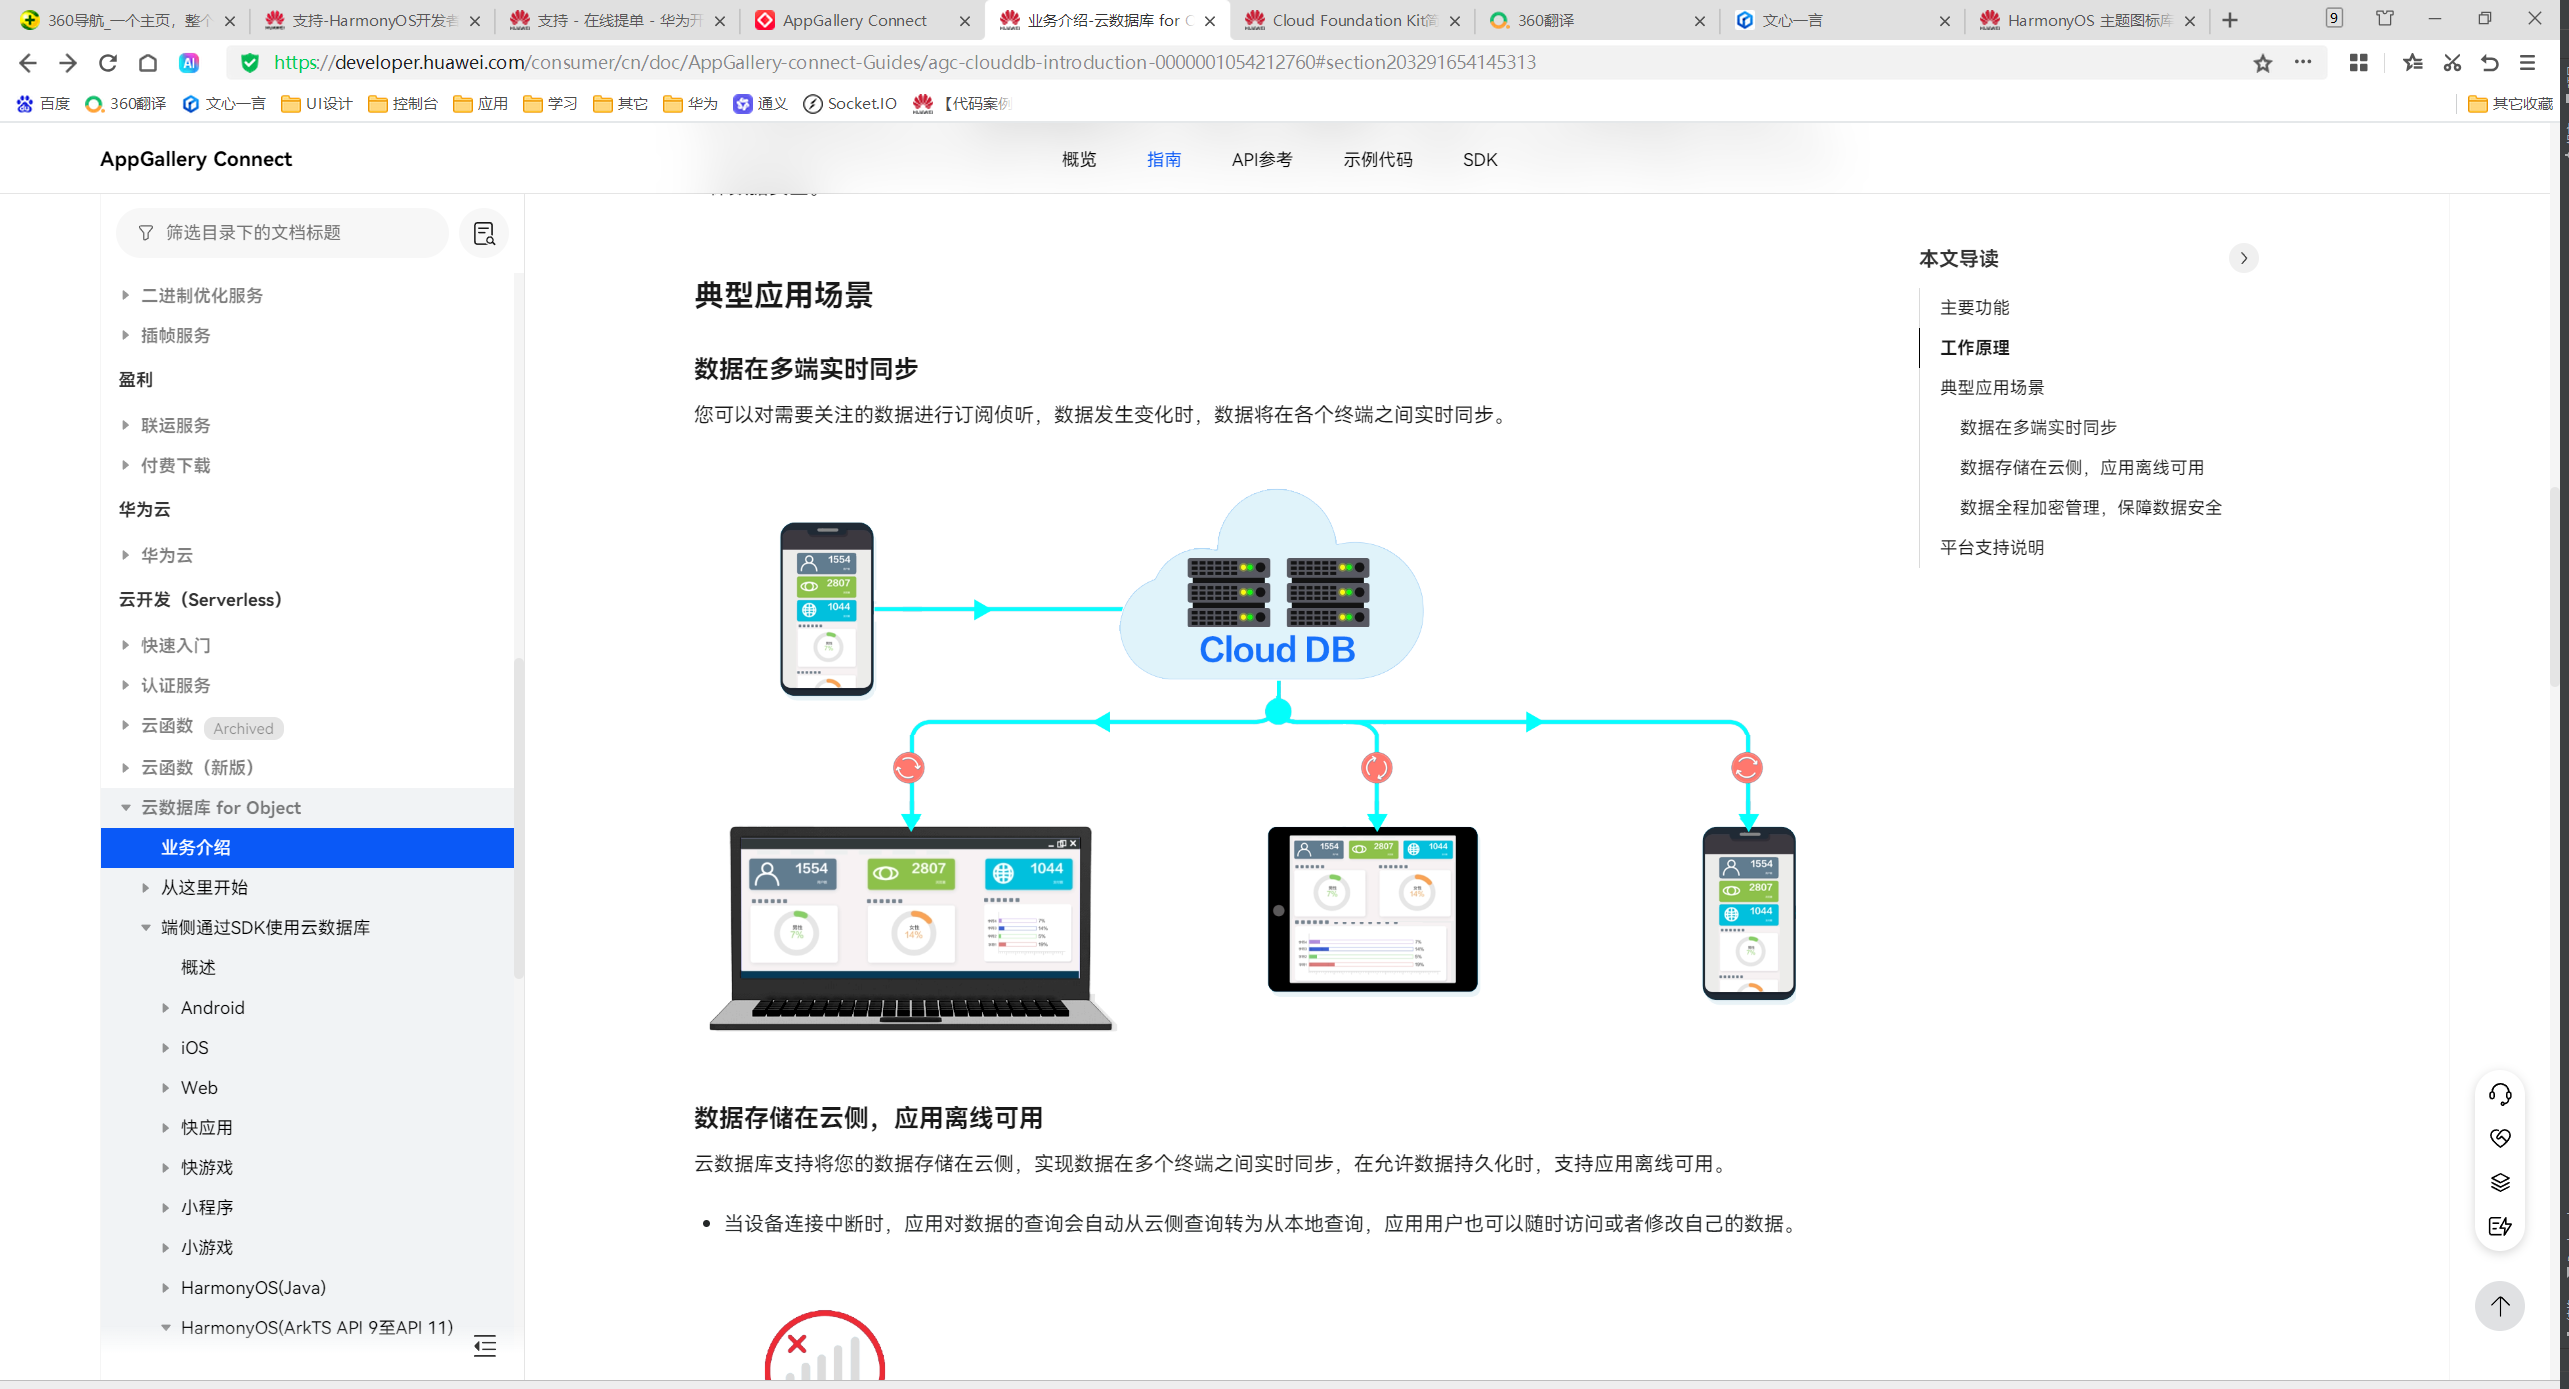The height and width of the screenshot is (1389, 2569).
Task: Expand the 插帧服务 tree node
Action: pos(125,335)
